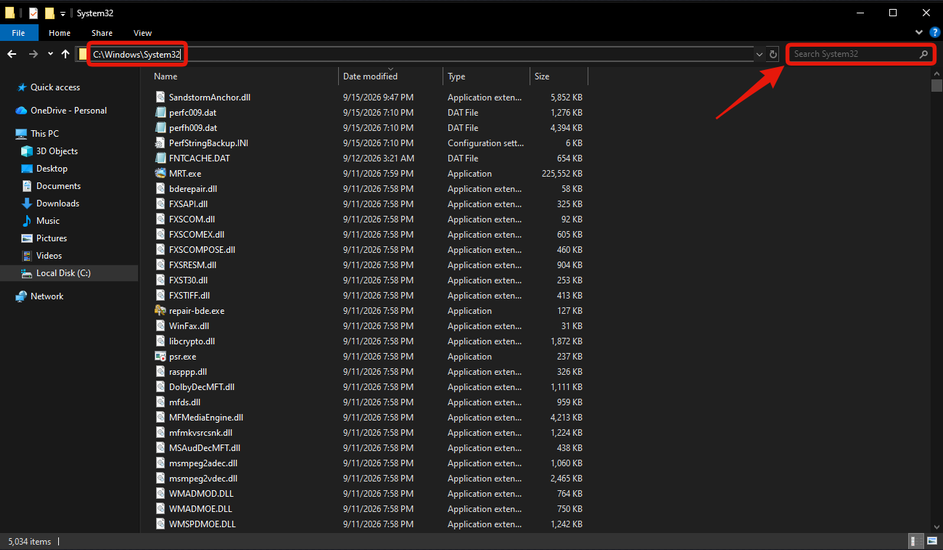943x550 pixels.
Task: Select the WinFax.dll file
Action: (189, 326)
